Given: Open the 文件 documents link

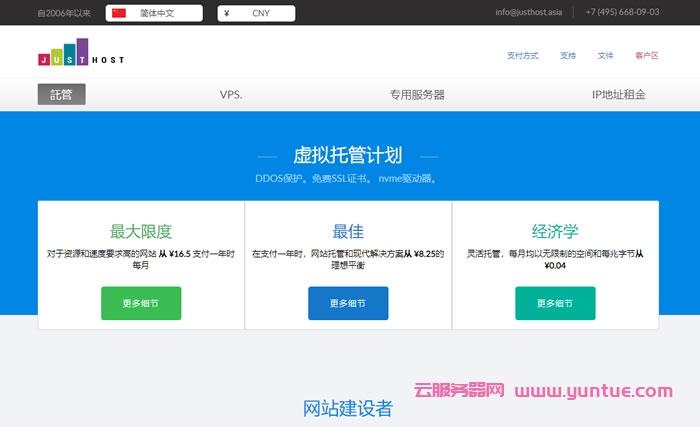Looking at the screenshot, I should click(605, 56).
